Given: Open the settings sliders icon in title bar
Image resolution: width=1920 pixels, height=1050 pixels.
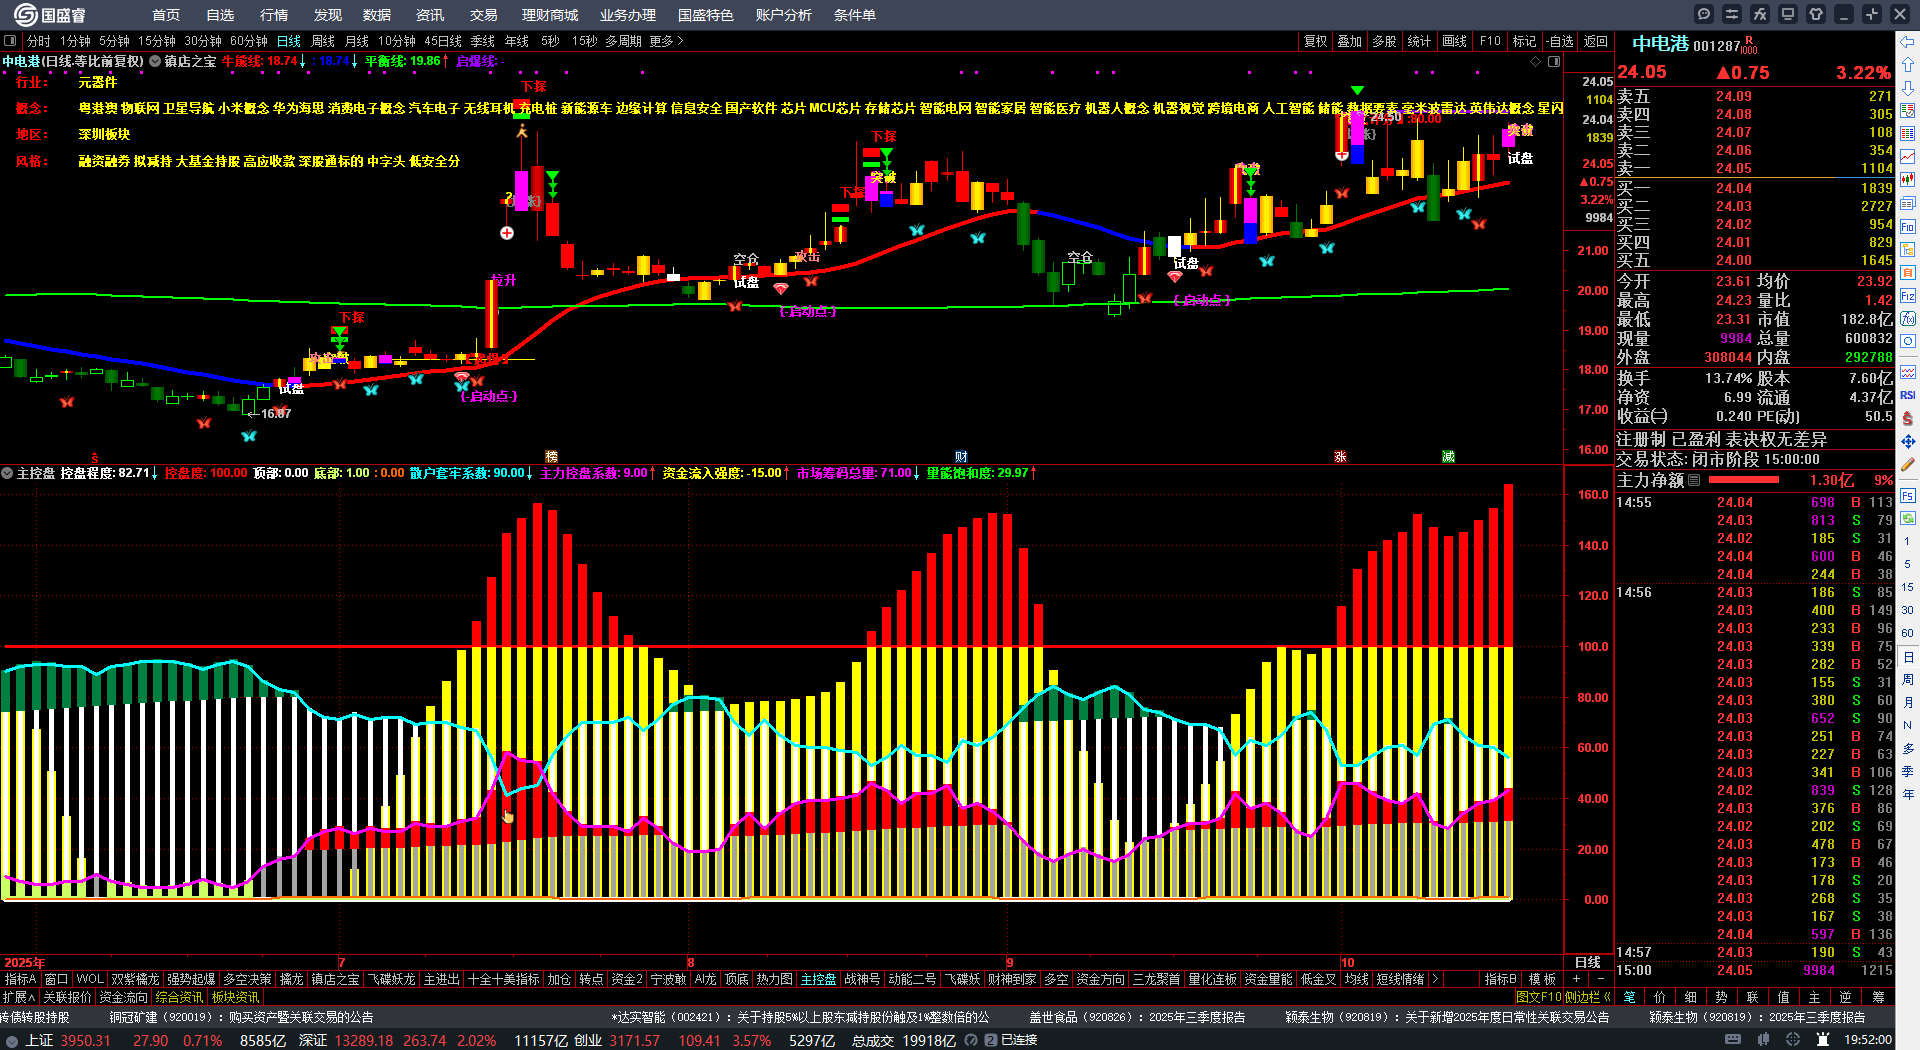Looking at the screenshot, I should [x=1732, y=14].
